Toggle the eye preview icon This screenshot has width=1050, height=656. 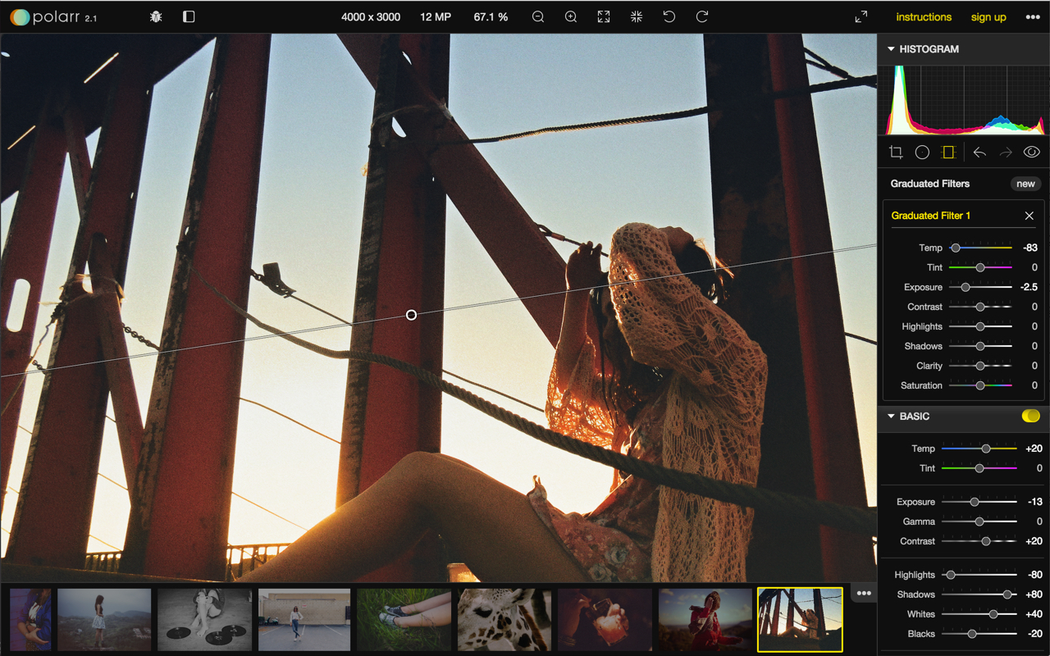[x=1031, y=152]
